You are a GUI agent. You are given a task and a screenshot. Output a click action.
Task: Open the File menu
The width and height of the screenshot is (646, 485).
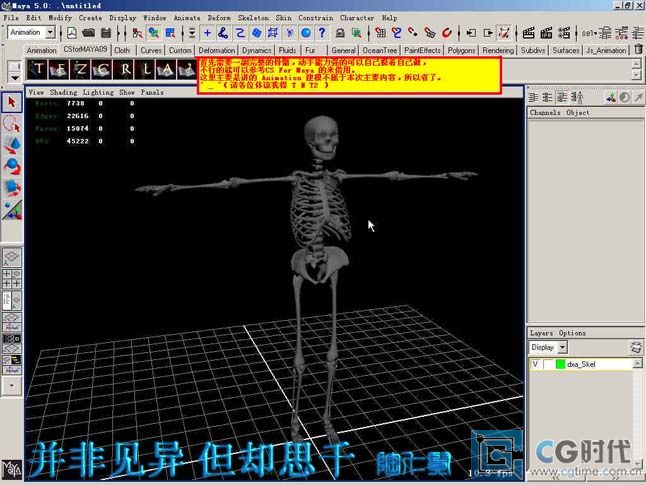[x=11, y=18]
